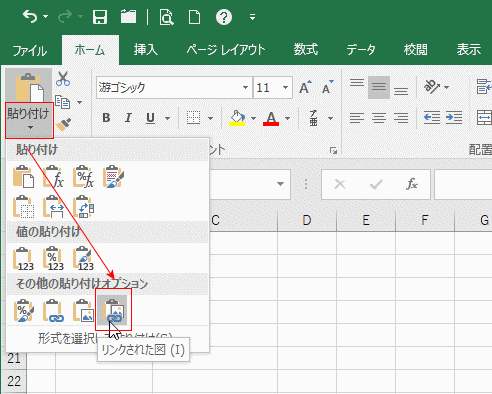The image size is (492, 394).
Task: Open the font size dropdown arrow
Action: point(285,88)
